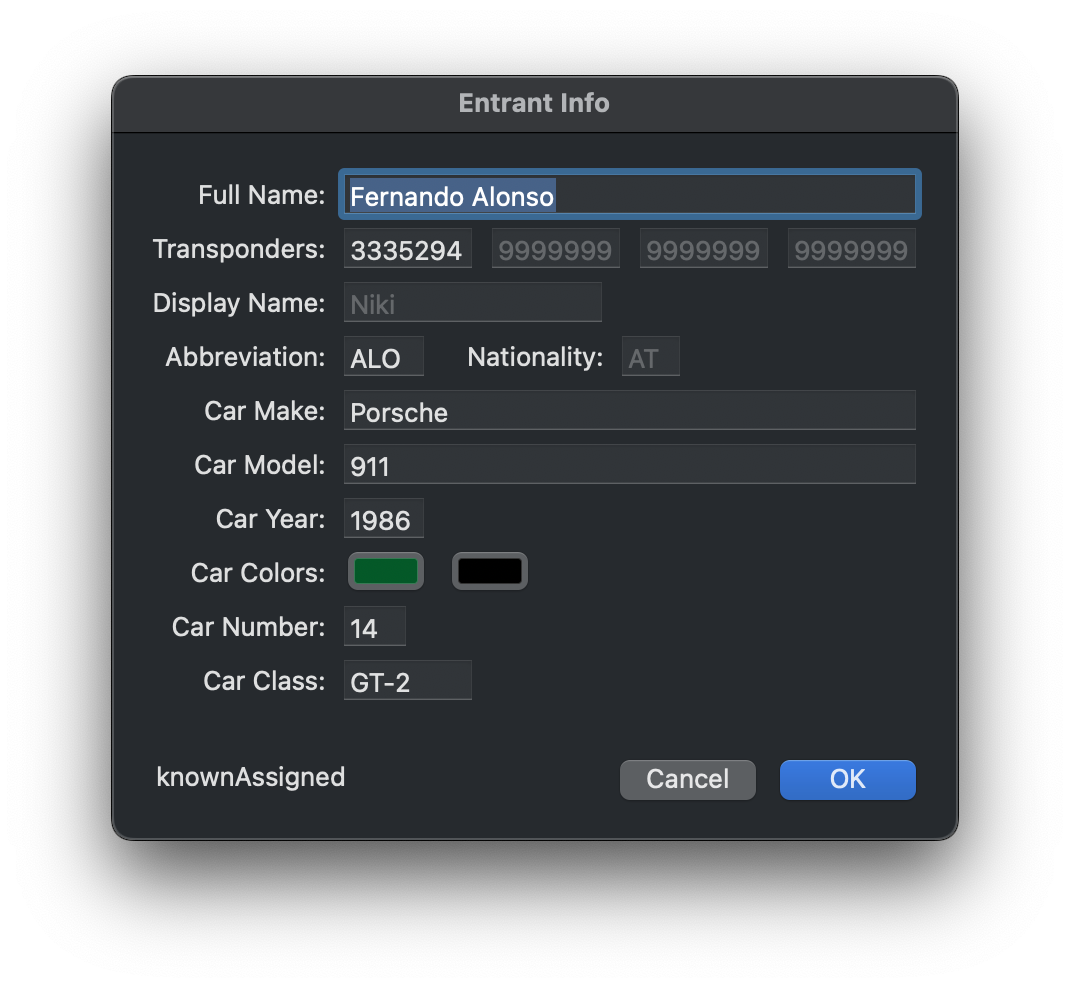This screenshot has width=1070, height=988.
Task: Click the Full Name input field
Action: (630, 195)
